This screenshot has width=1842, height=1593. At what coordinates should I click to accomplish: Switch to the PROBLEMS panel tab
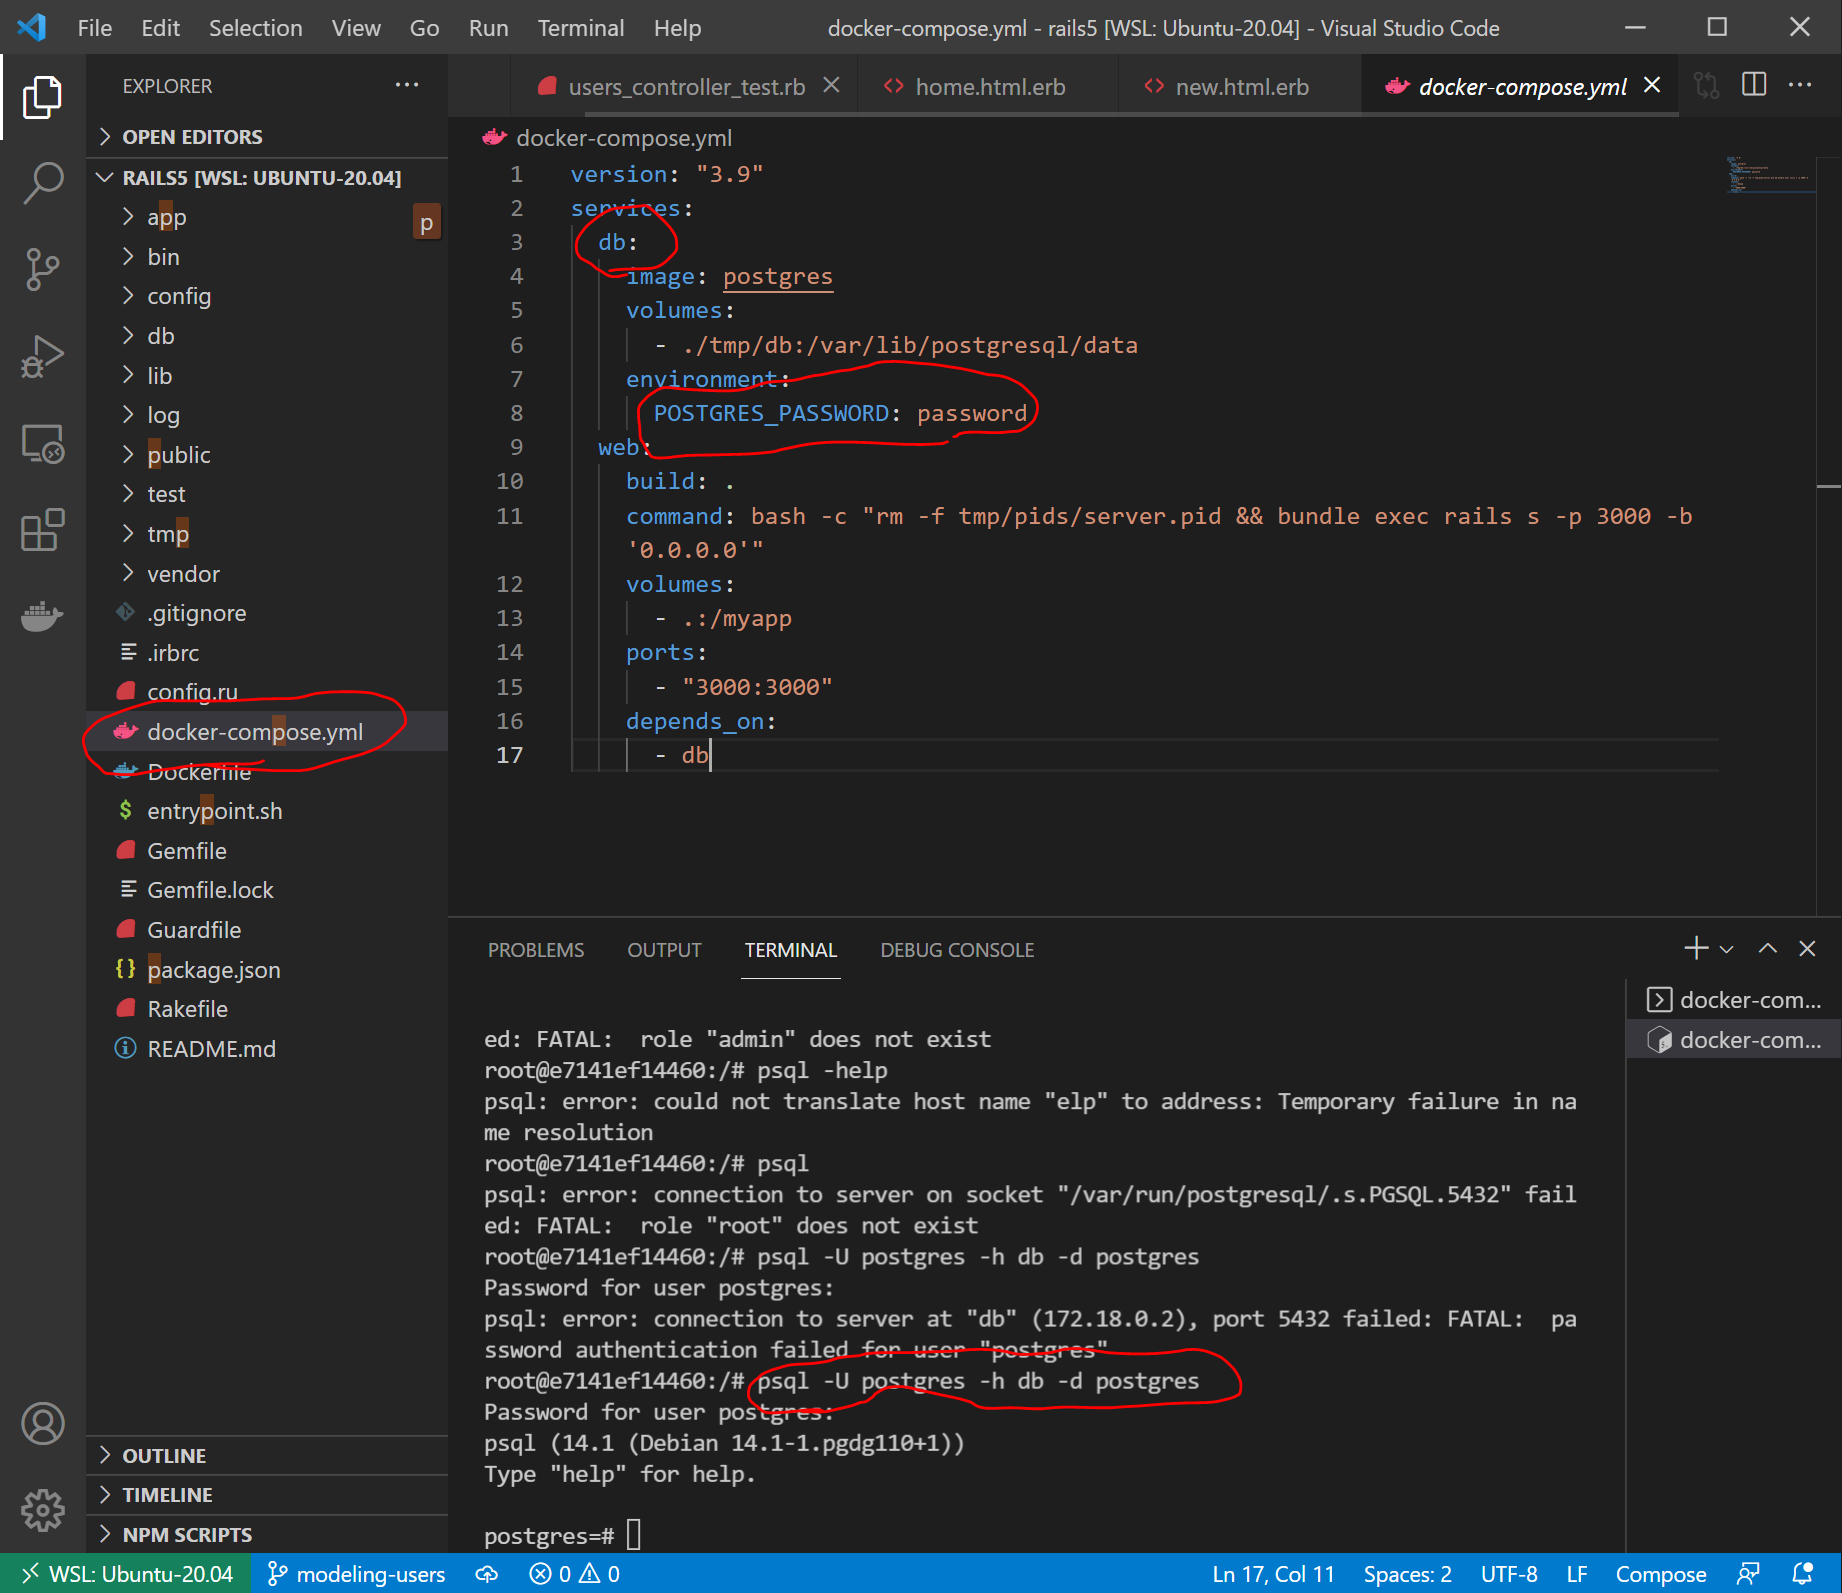(536, 950)
